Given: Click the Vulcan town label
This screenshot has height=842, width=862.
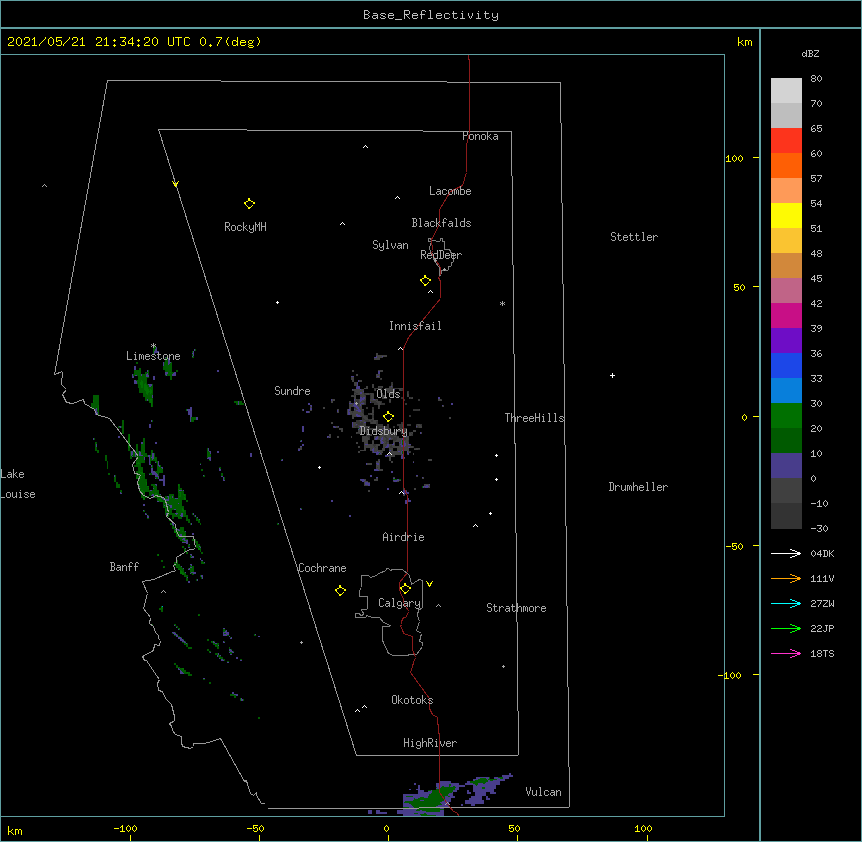Looking at the screenshot, I should (543, 792).
